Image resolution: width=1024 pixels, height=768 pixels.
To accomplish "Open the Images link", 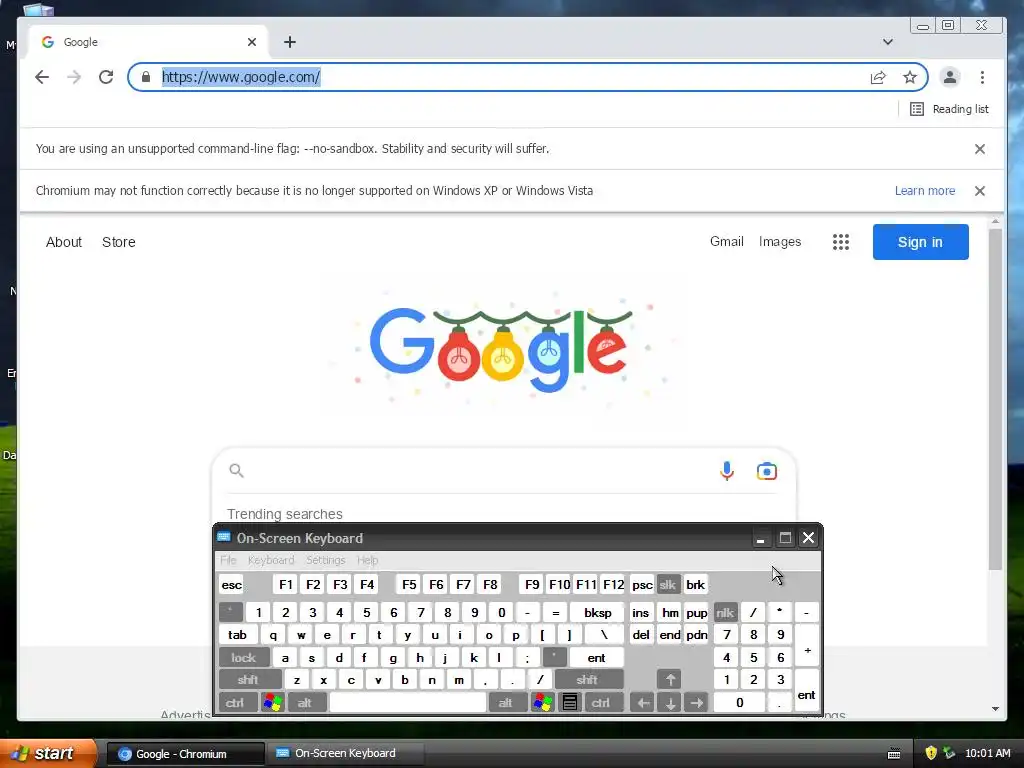I will click(x=780, y=242).
